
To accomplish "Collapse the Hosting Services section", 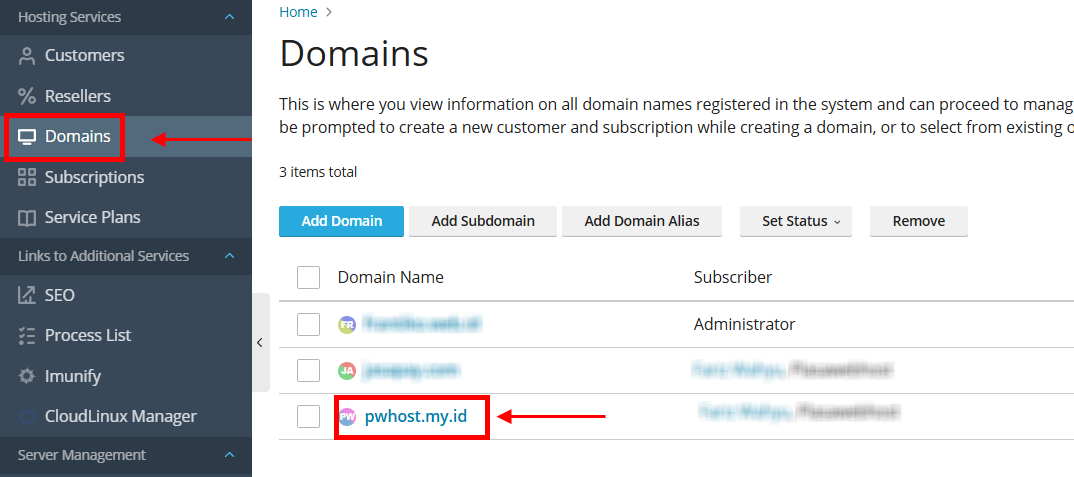I will (229, 16).
